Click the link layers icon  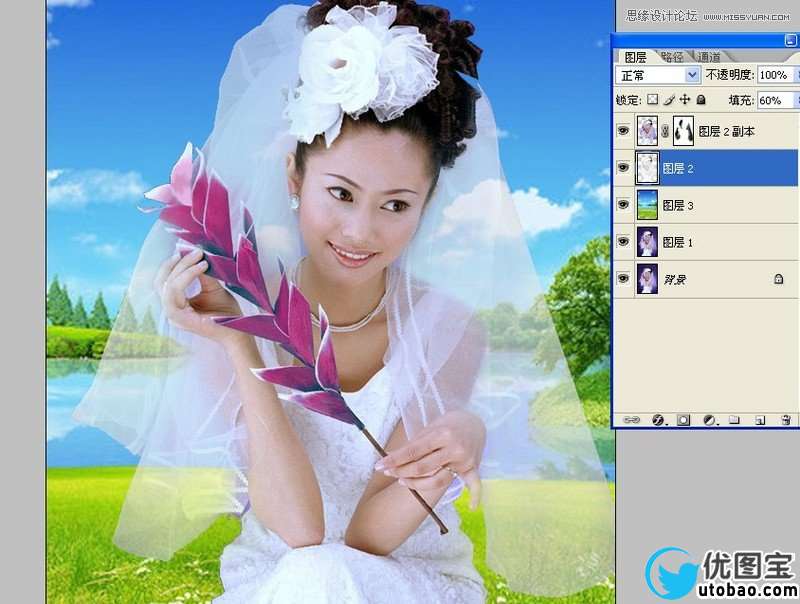point(631,420)
